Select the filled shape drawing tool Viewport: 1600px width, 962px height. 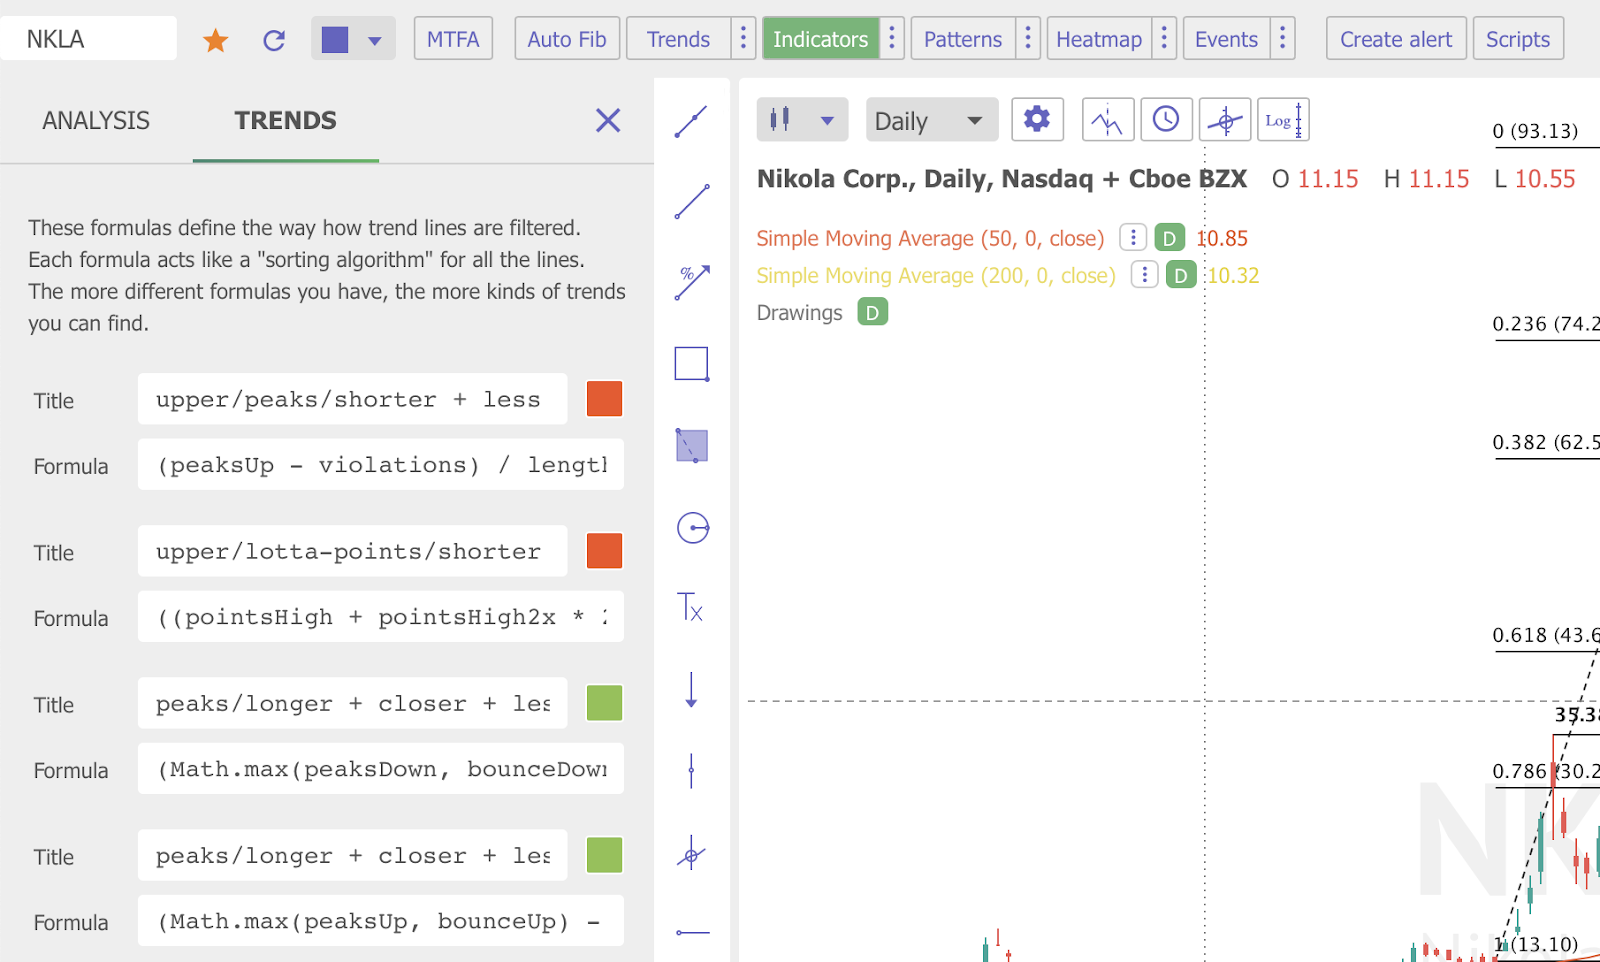(x=692, y=446)
